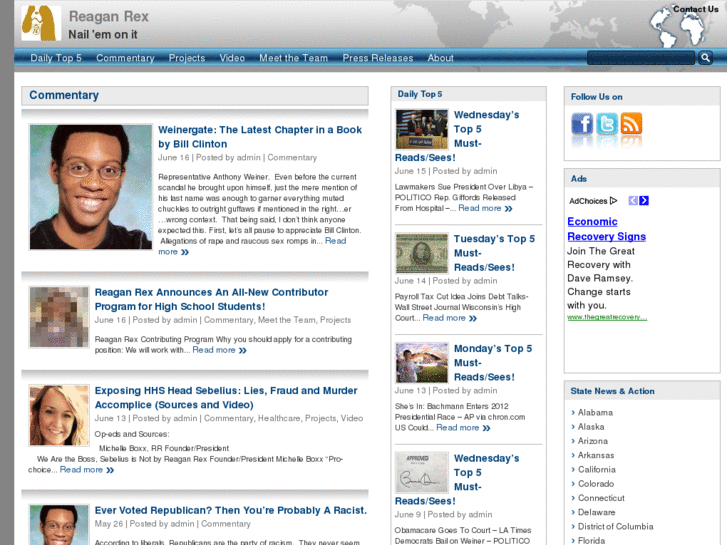Select Alabama in State News
Viewport: 727px width, 545px height.
click(595, 412)
